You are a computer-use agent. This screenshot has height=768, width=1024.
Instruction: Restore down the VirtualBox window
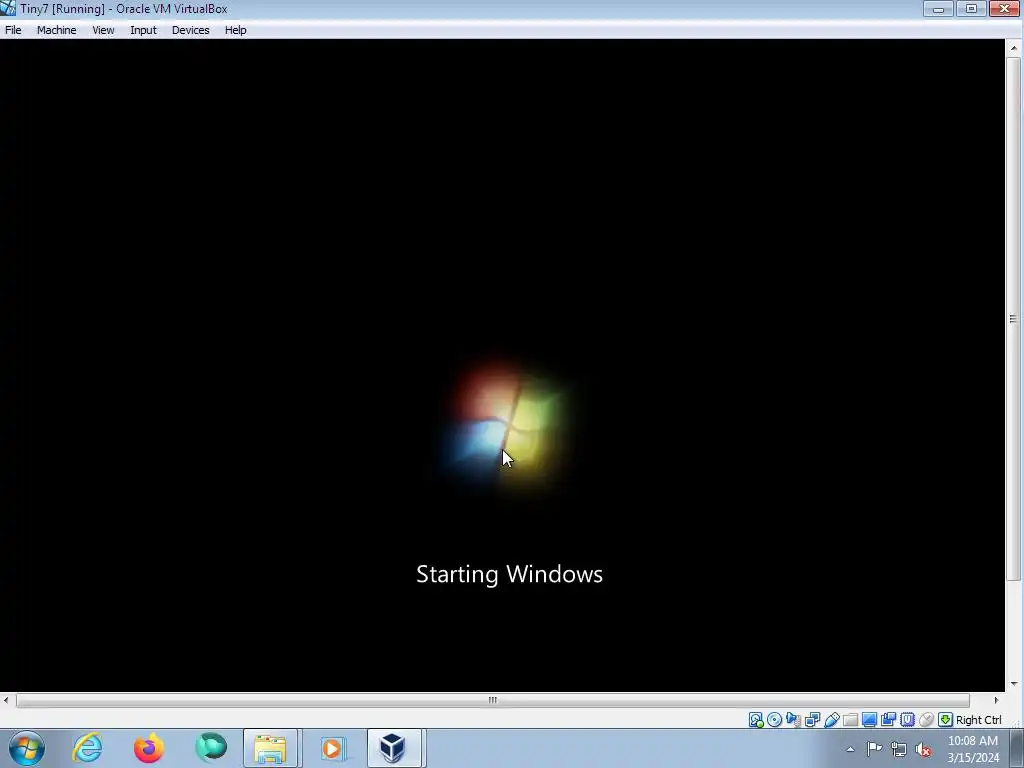pos(971,8)
